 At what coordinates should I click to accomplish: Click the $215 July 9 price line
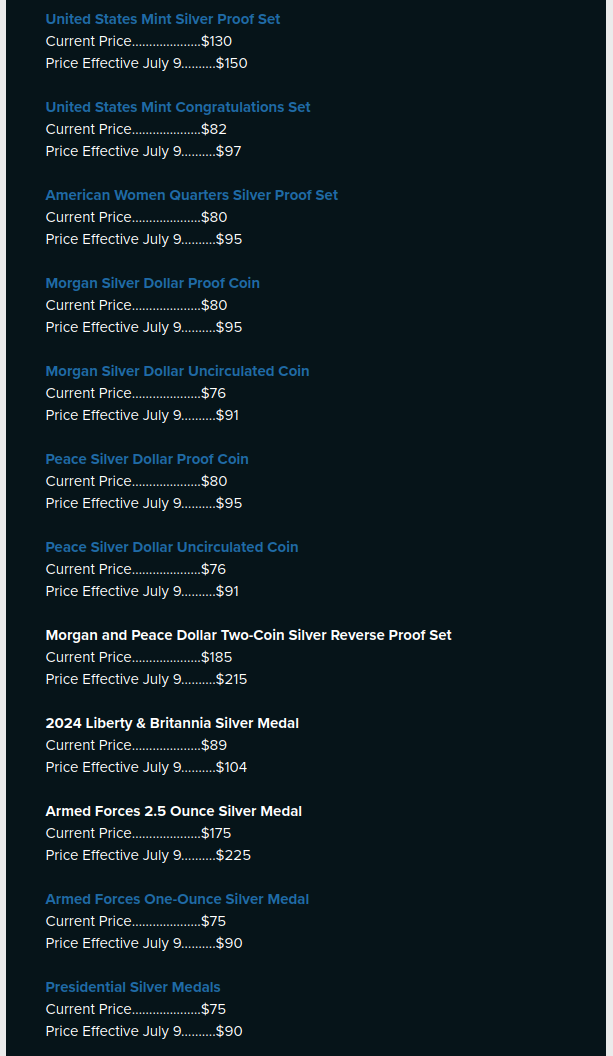pyautogui.click(x=146, y=679)
